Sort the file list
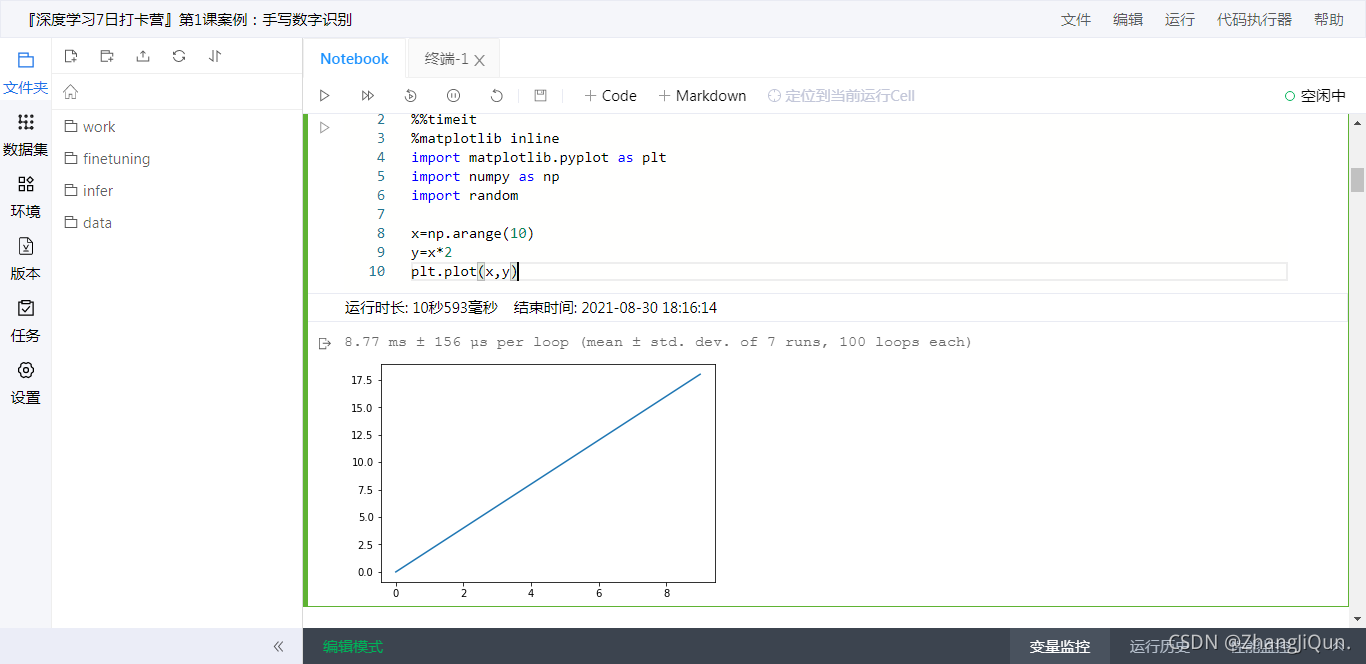The width and height of the screenshot is (1366, 664). click(215, 56)
